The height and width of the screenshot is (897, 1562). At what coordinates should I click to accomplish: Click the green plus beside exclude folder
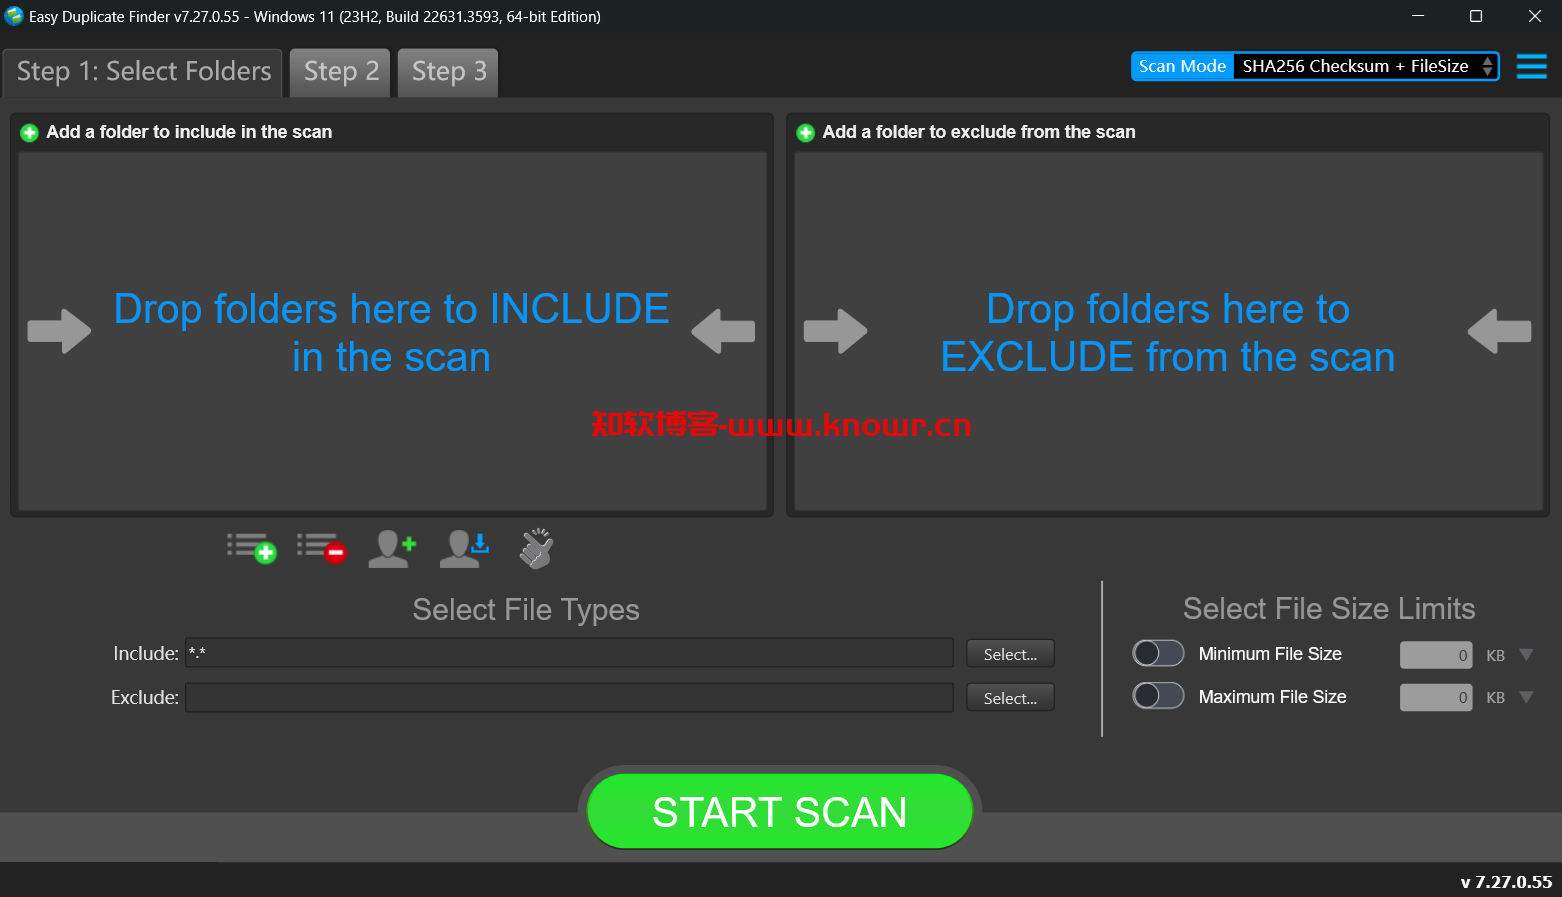click(x=805, y=133)
